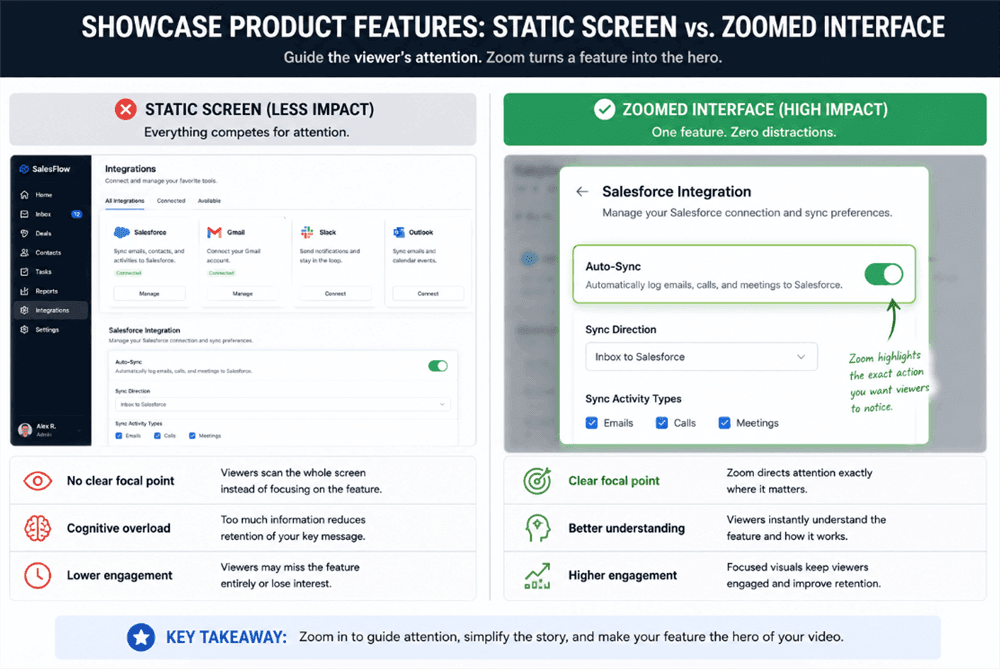The width and height of the screenshot is (1000, 669).
Task: Click the Sync Direction label in zoomed interface
Action: pos(621,330)
